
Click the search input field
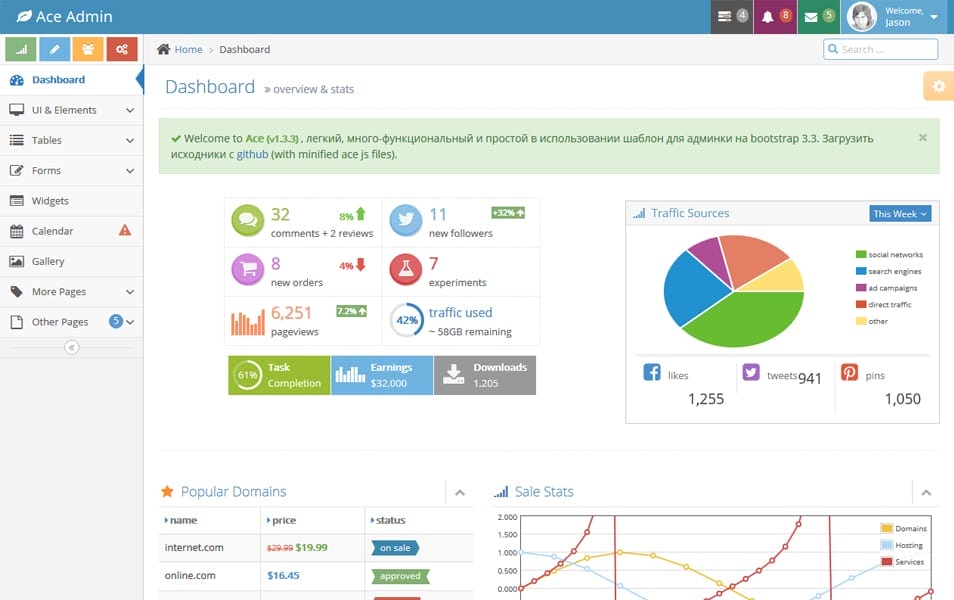click(x=880, y=48)
